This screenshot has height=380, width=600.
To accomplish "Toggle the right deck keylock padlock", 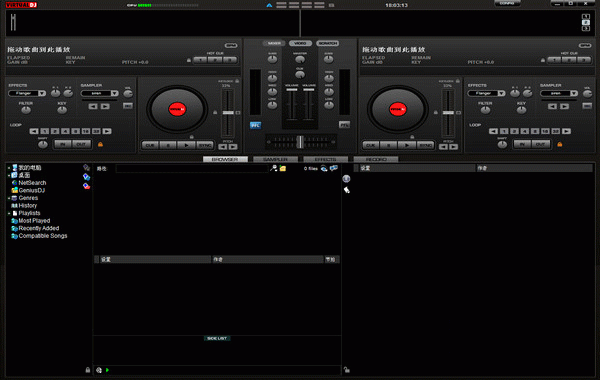I will click(x=458, y=81).
